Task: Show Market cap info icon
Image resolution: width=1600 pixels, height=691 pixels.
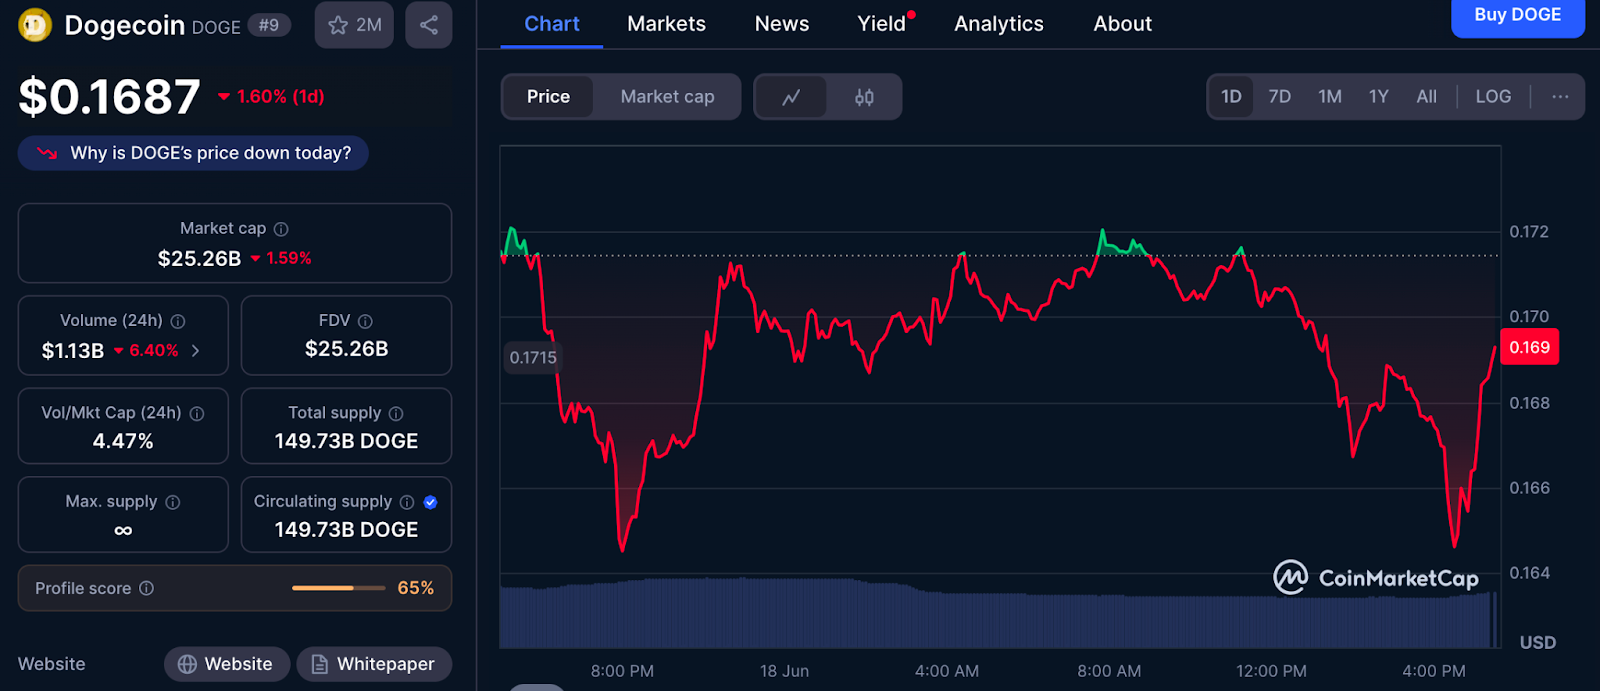Action: [281, 229]
